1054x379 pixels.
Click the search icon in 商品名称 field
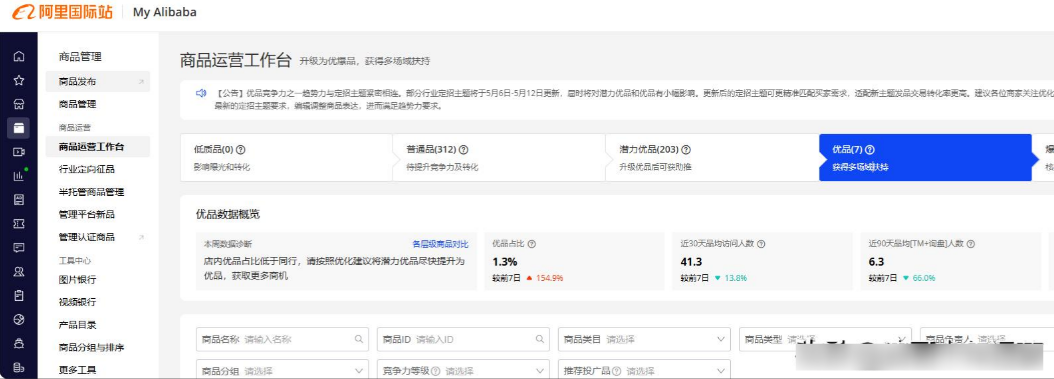[359, 339]
